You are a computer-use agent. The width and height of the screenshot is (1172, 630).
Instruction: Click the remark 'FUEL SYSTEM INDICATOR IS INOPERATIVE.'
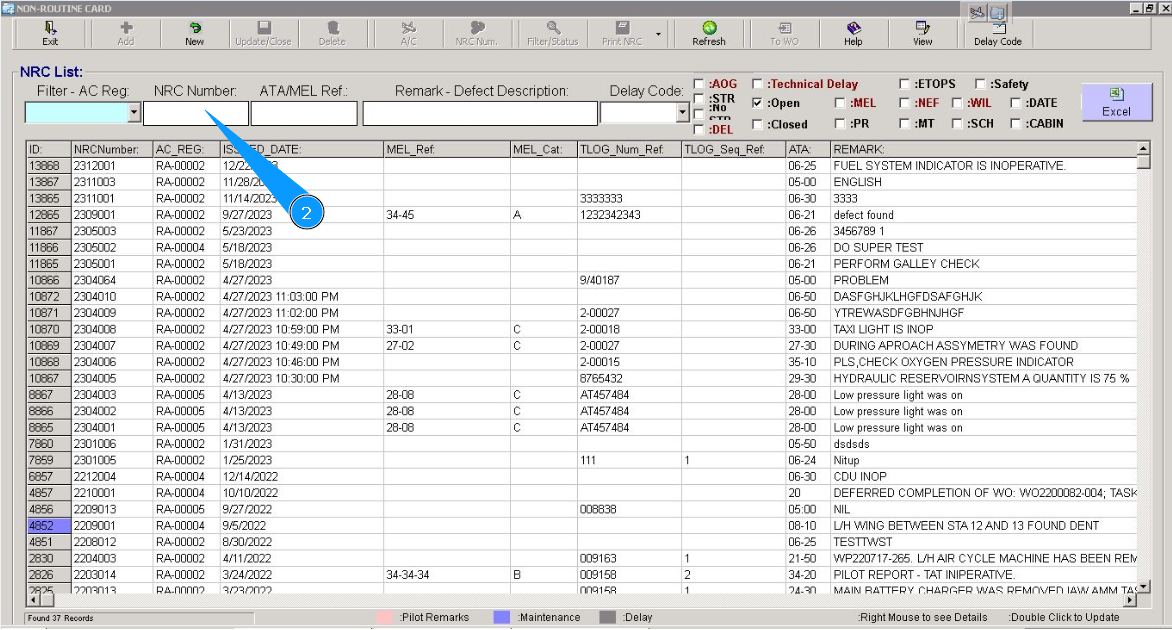point(949,166)
